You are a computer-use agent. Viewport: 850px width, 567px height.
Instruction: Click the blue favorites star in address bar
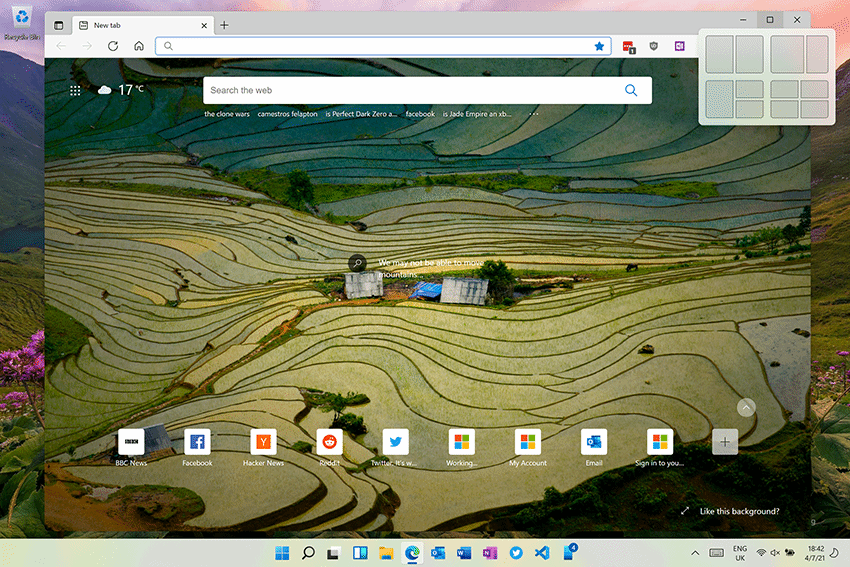[x=599, y=46]
